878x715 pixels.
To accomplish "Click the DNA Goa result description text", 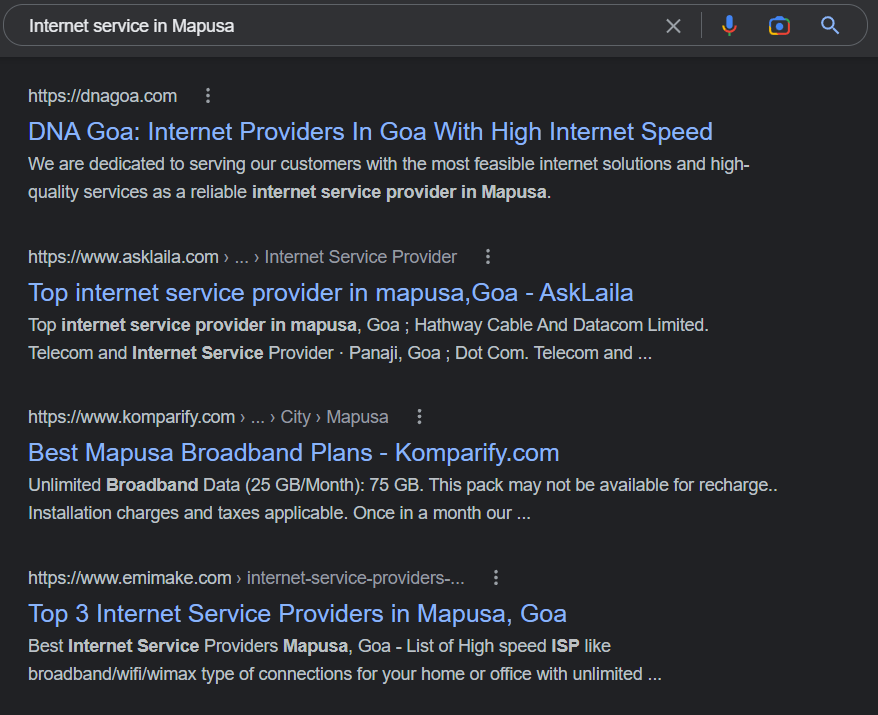I will click(x=388, y=178).
